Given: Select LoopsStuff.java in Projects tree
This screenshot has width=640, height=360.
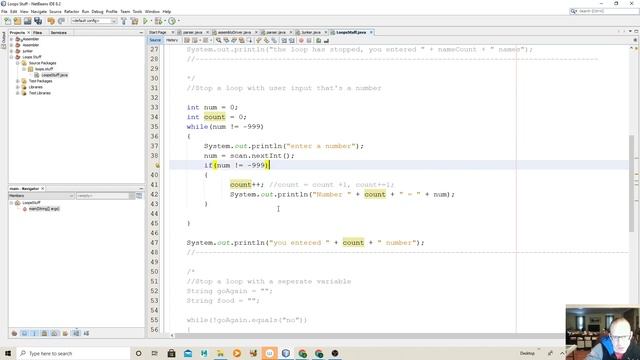Looking at the screenshot, I should (x=55, y=75).
